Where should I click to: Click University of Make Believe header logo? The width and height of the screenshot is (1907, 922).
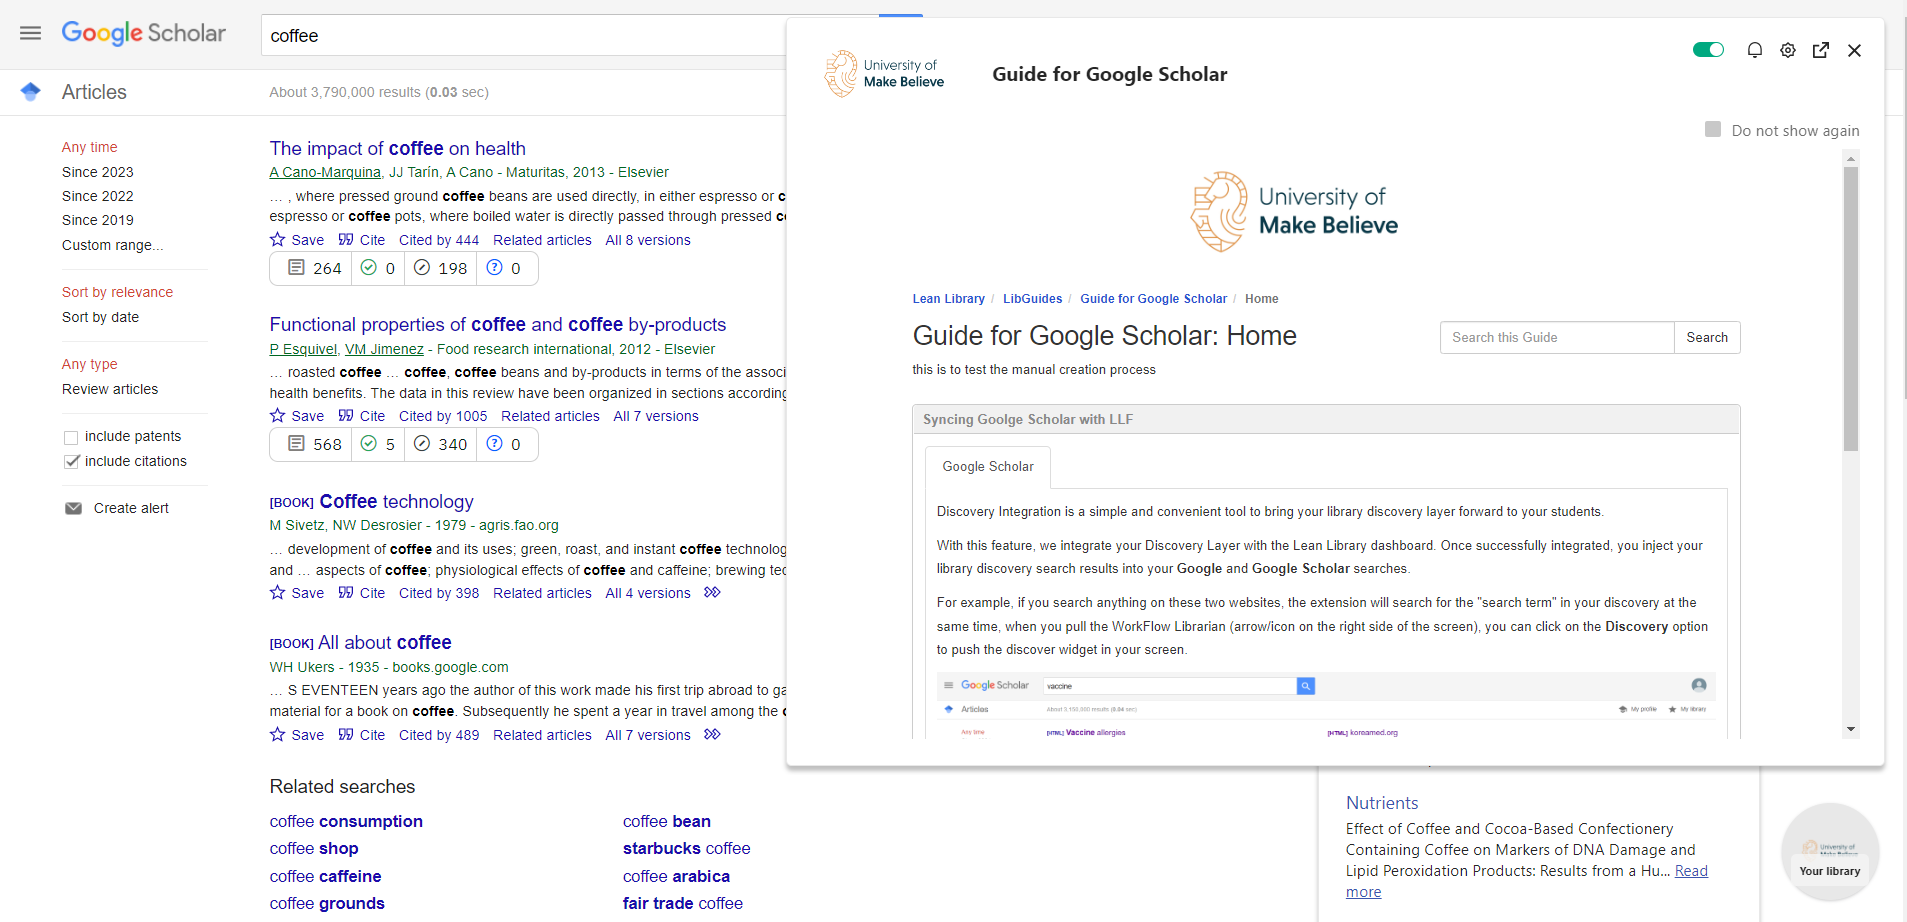click(884, 73)
